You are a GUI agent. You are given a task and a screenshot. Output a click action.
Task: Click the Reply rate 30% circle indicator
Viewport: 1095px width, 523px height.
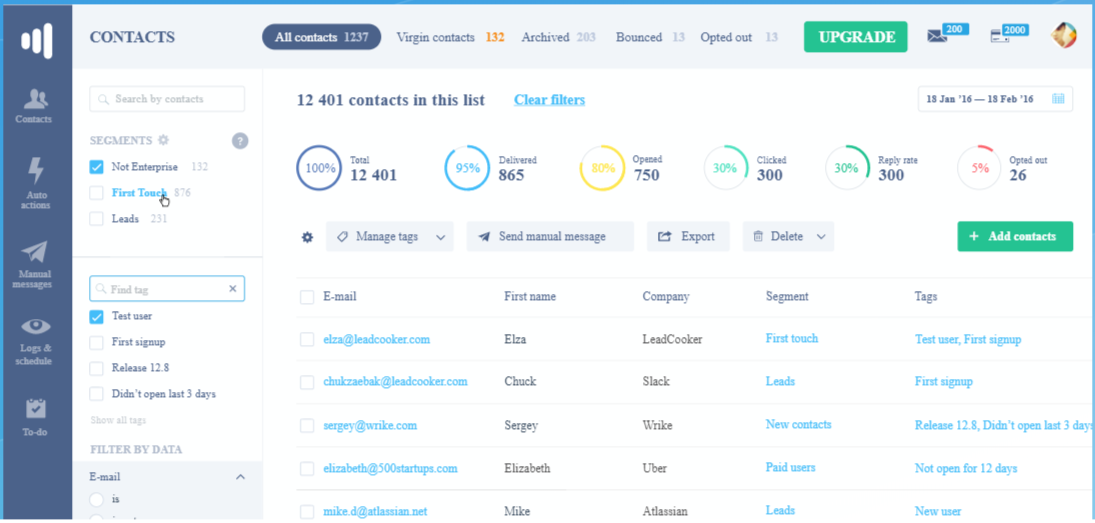[848, 168]
